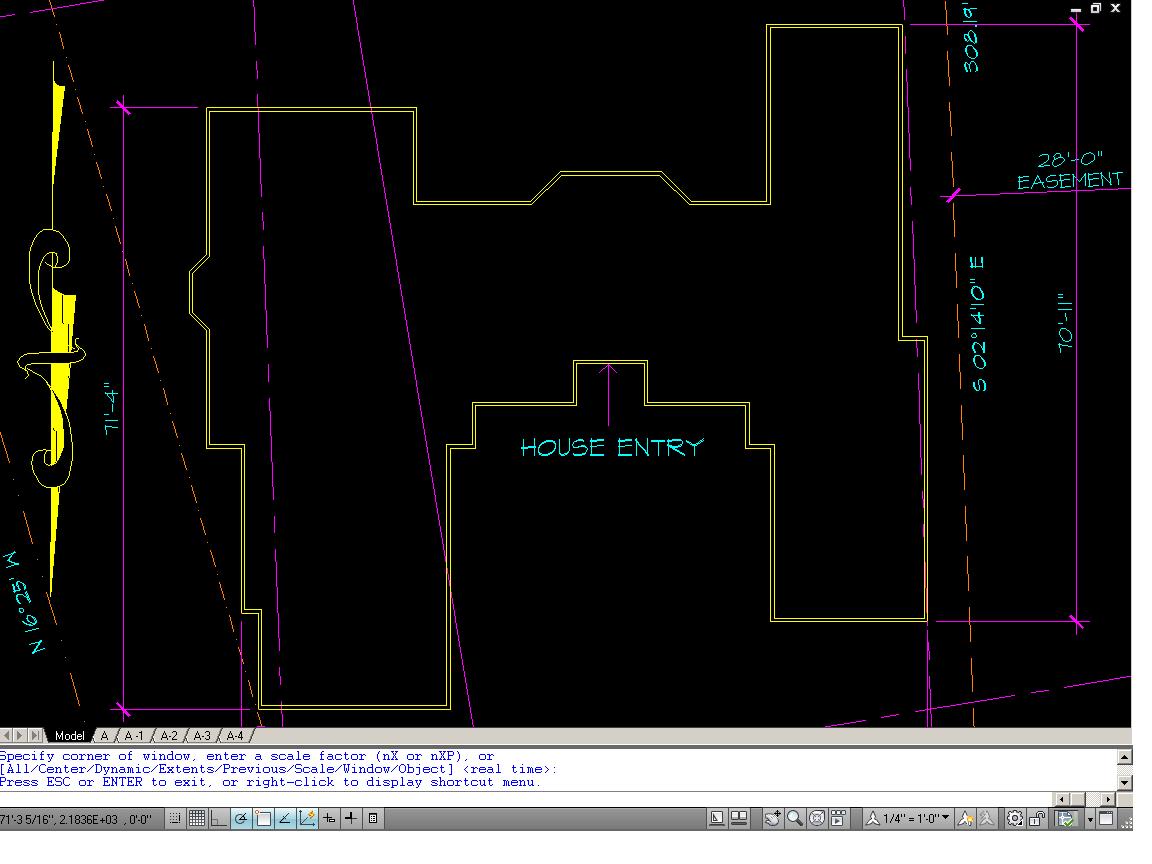1152x864 pixels.
Task: Toggle Lineweight display icon
Action: (351, 818)
